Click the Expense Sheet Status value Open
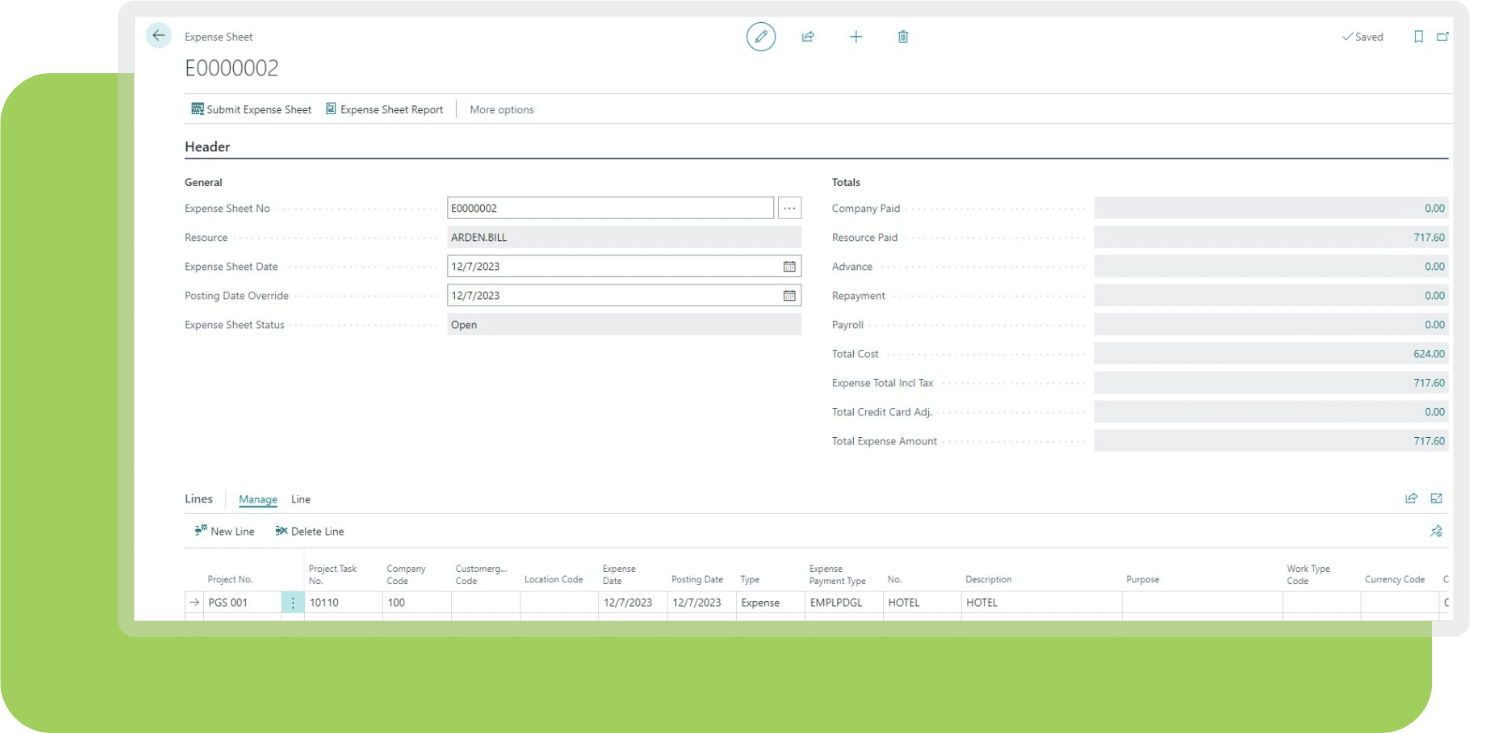This screenshot has height=733, width=1490. [624, 325]
